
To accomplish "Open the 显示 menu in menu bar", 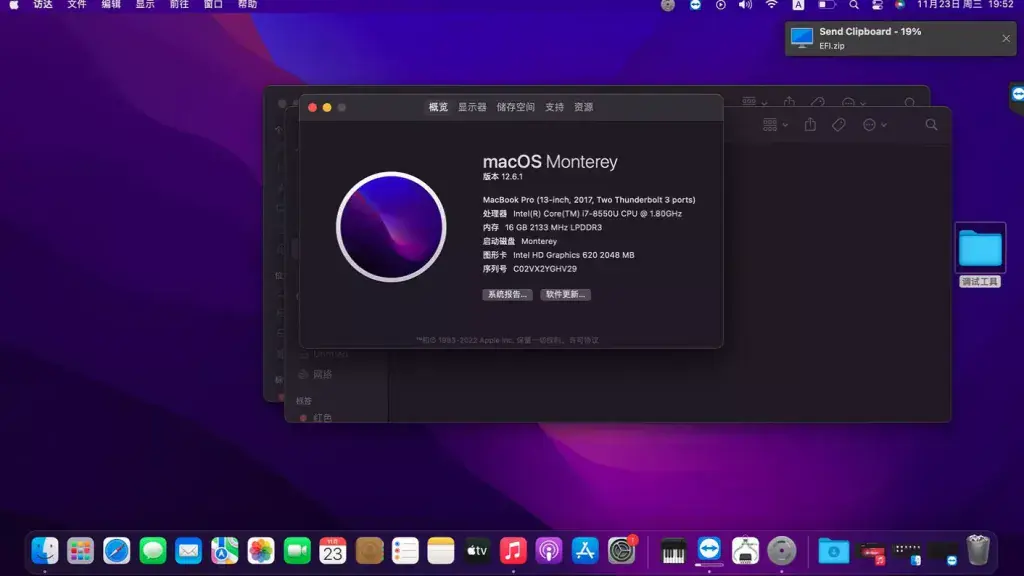I will click(145, 5).
